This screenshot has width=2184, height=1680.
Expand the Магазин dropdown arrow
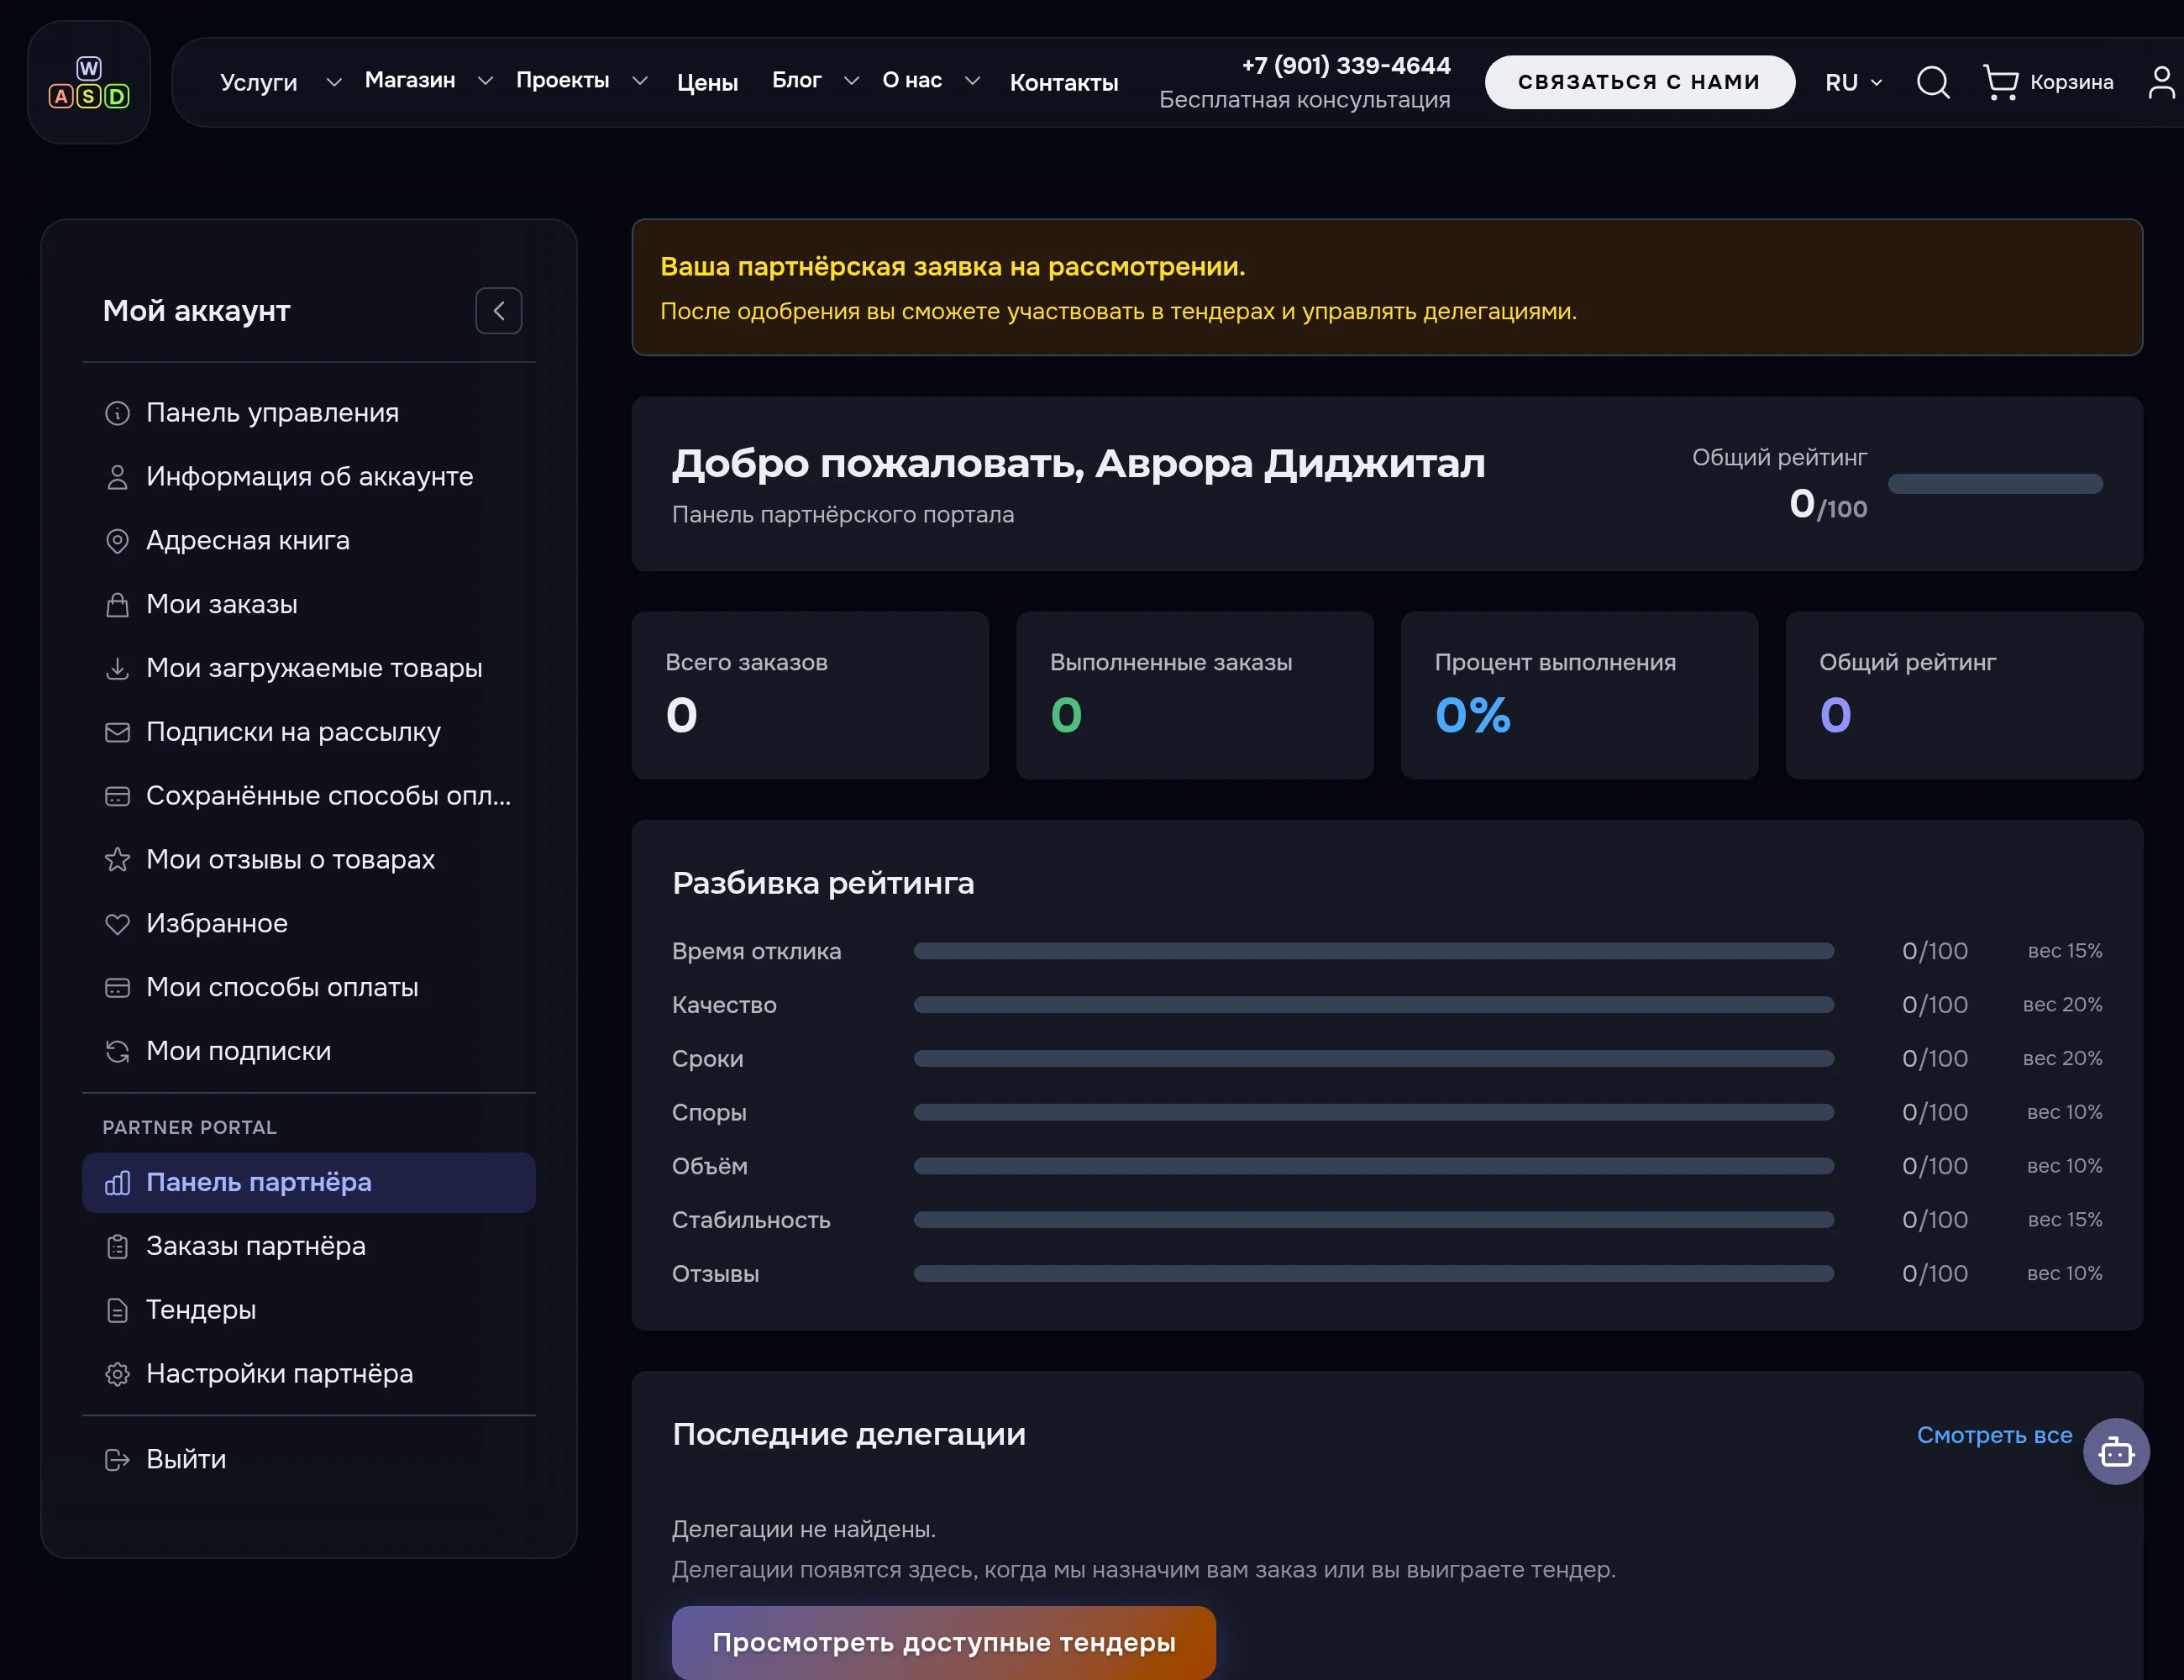485,81
